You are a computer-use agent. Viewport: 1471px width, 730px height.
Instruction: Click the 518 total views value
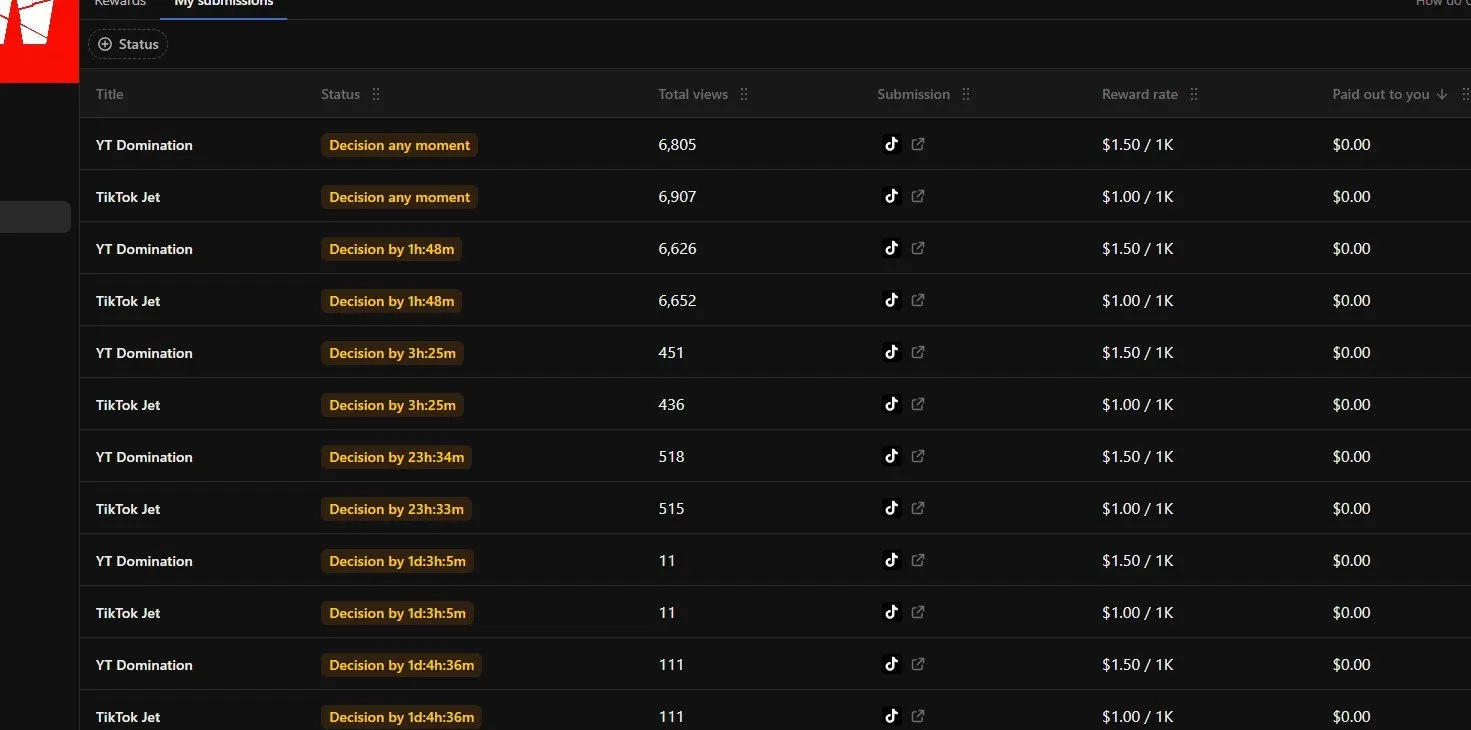pyautogui.click(x=671, y=457)
